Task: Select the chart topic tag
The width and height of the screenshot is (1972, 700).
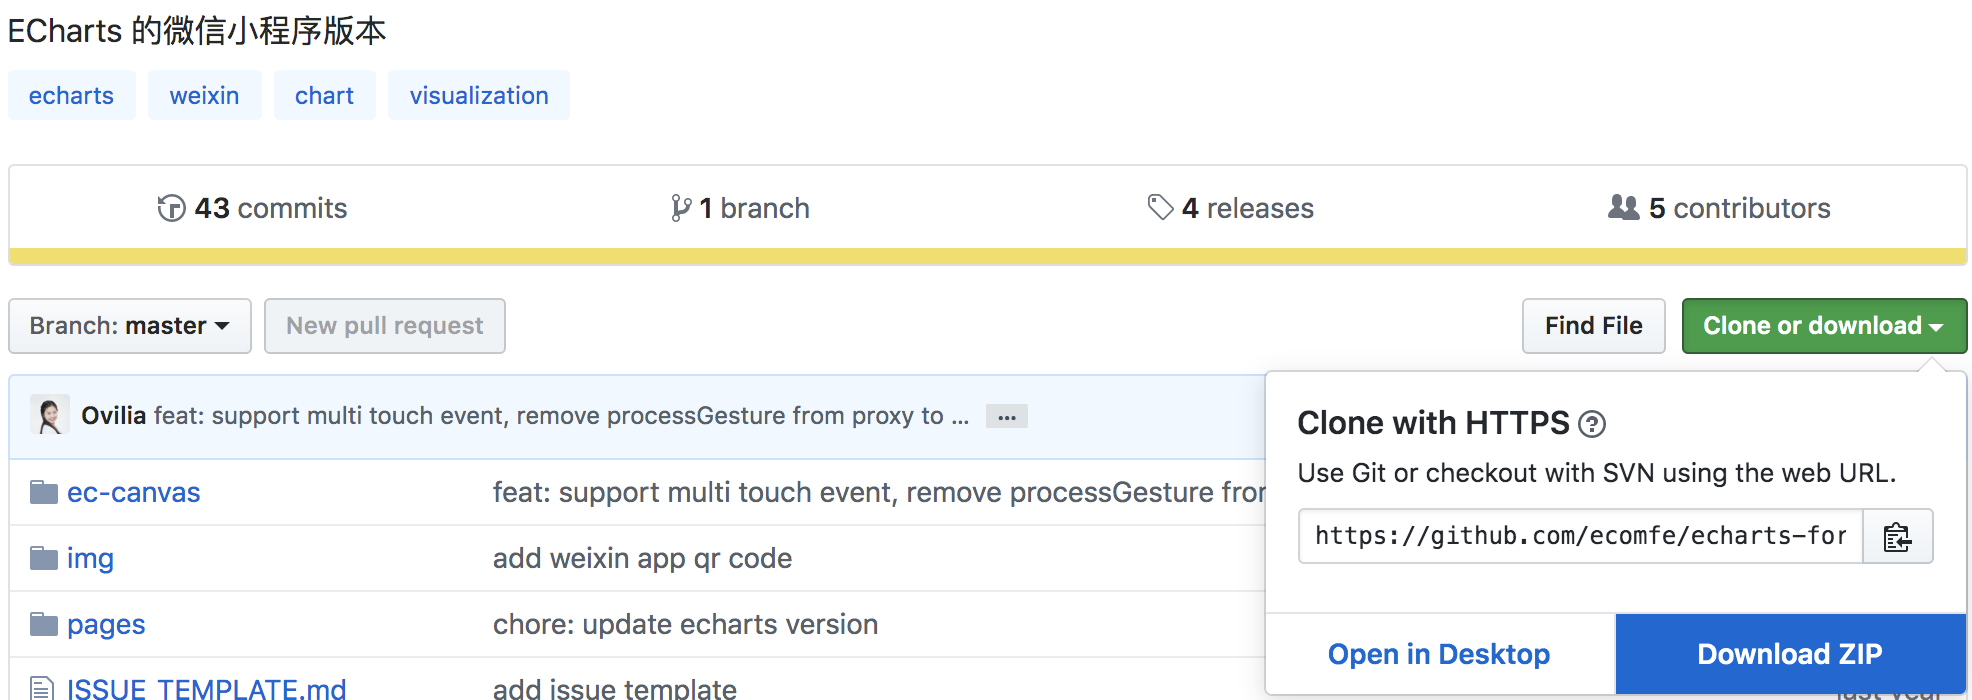Action: point(325,95)
